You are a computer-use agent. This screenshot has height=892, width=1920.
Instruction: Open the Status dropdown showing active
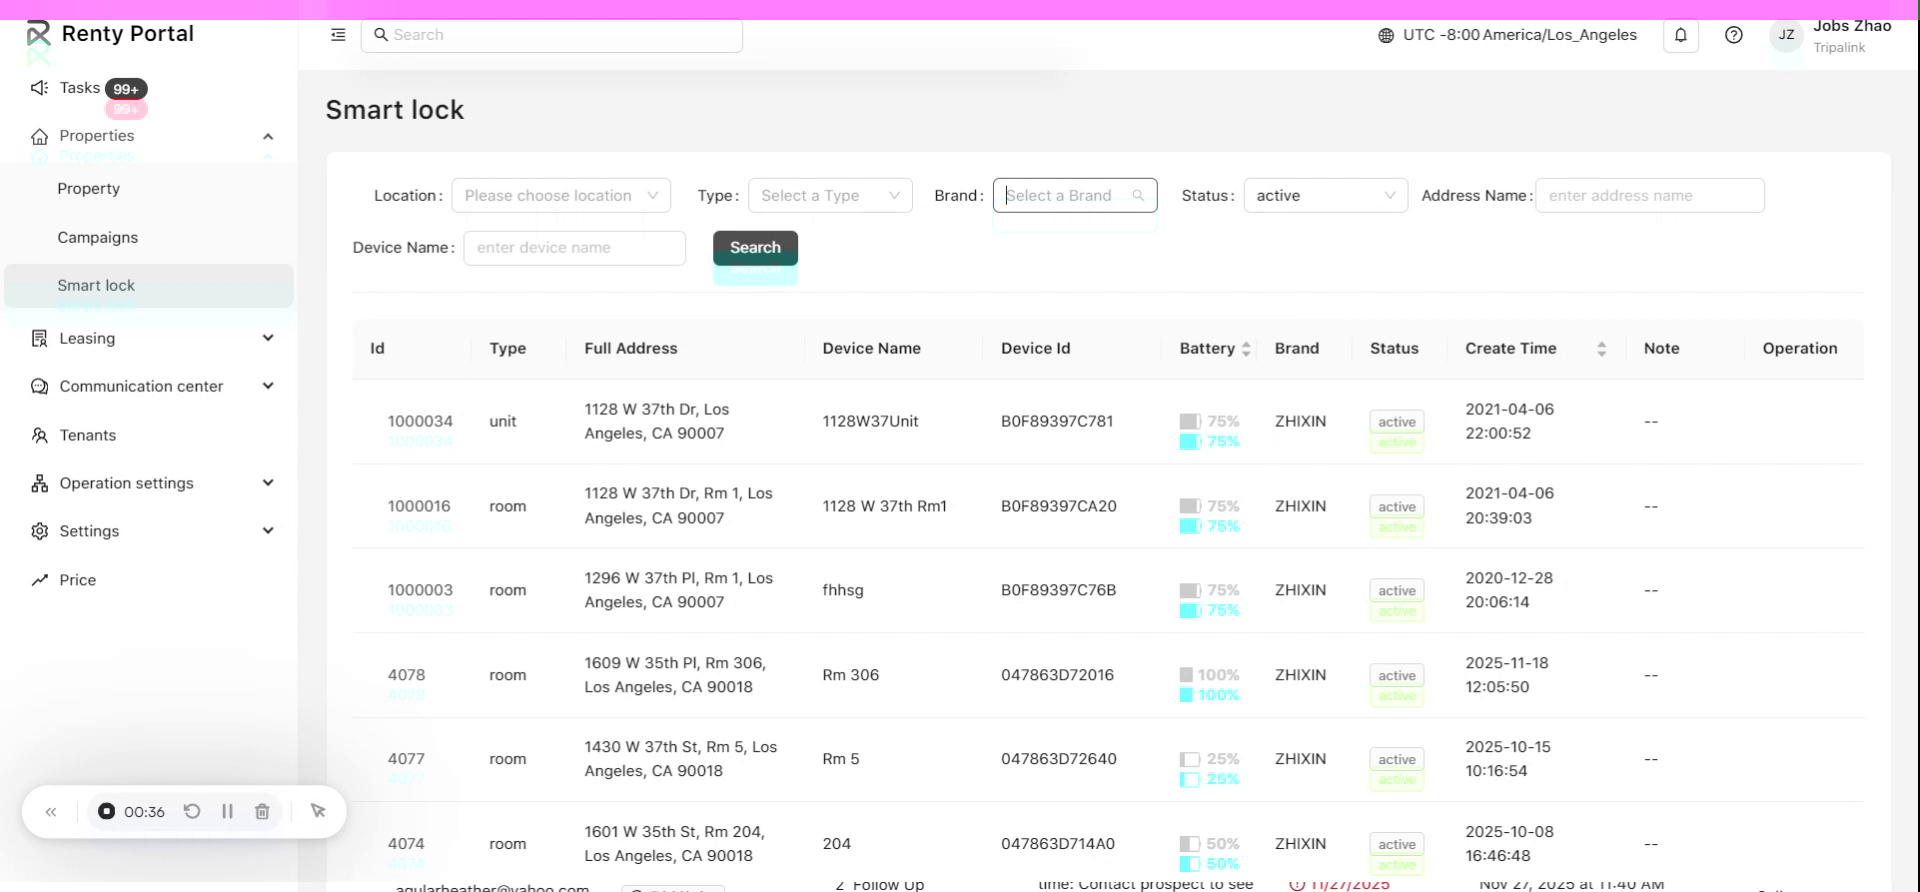tap(1325, 196)
